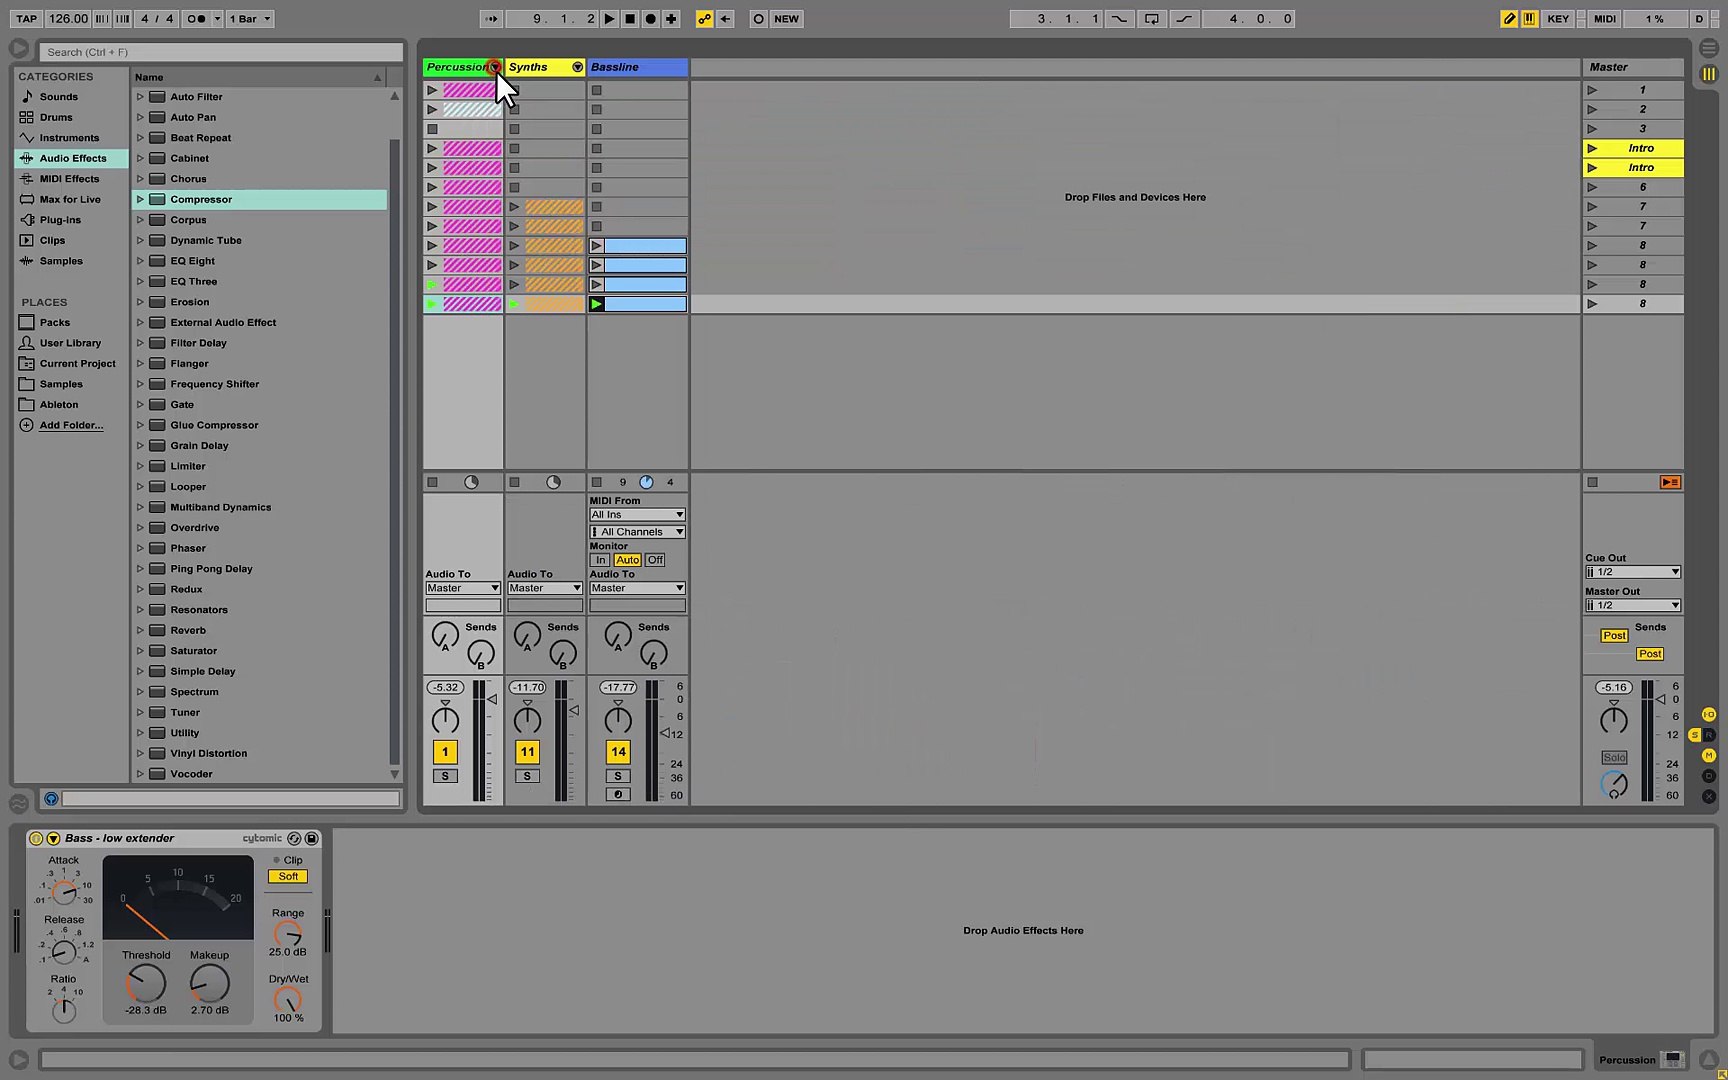
Task: Show or hide the In/Out section
Action: point(1708,715)
